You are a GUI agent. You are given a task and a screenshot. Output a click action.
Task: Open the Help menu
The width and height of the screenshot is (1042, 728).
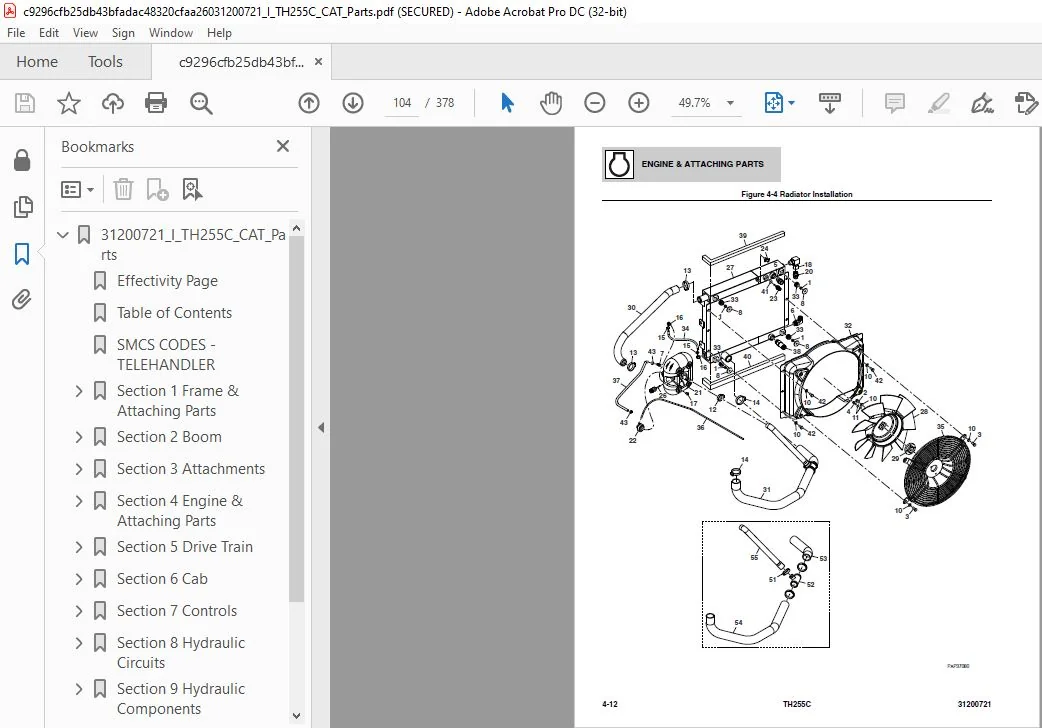[219, 33]
